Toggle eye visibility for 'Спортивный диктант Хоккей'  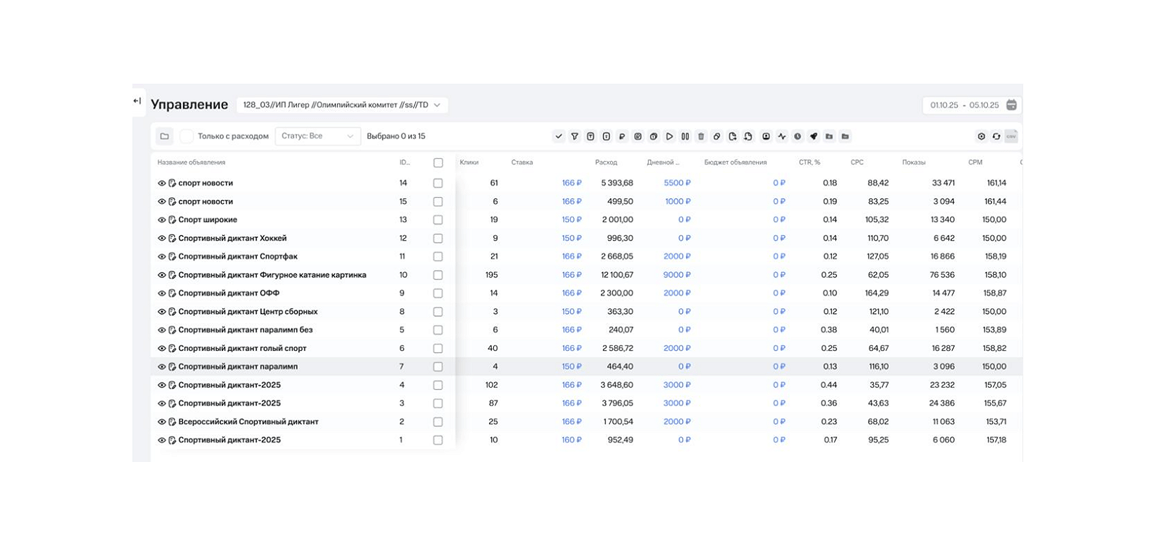(x=162, y=238)
